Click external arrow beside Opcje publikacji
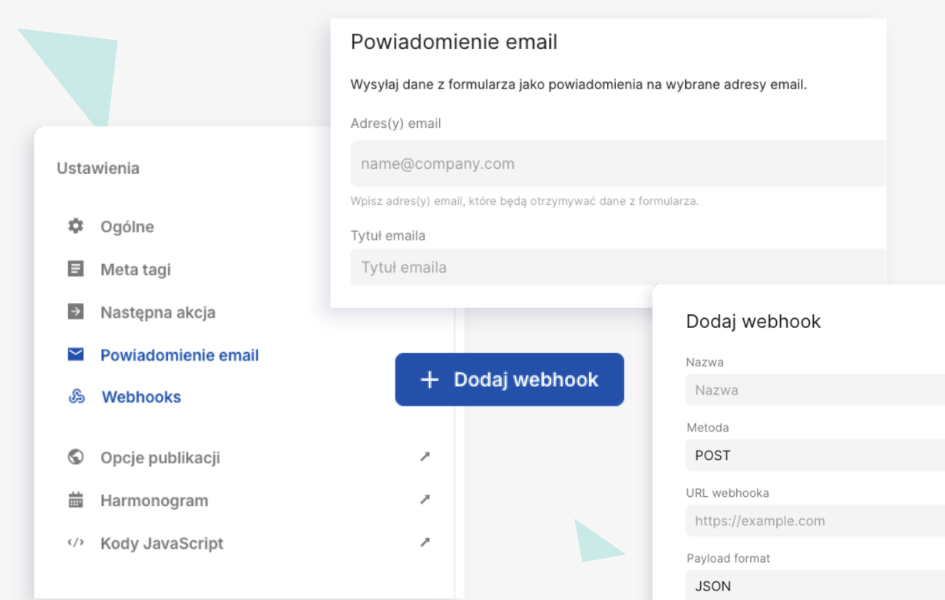Image resolution: width=945 pixels, height=600 pixels. tap(425, 457)
